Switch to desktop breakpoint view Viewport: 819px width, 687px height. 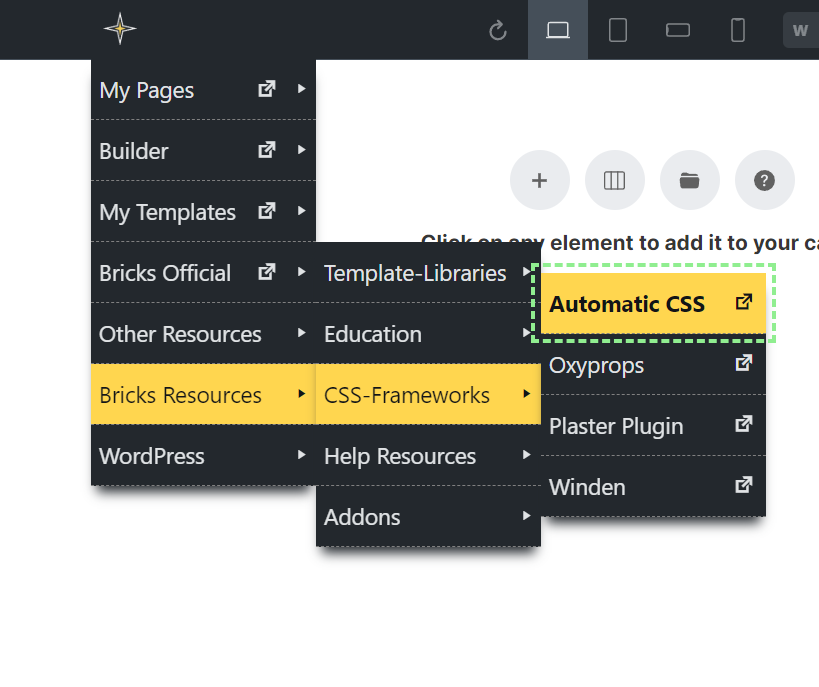coord(558,30)
